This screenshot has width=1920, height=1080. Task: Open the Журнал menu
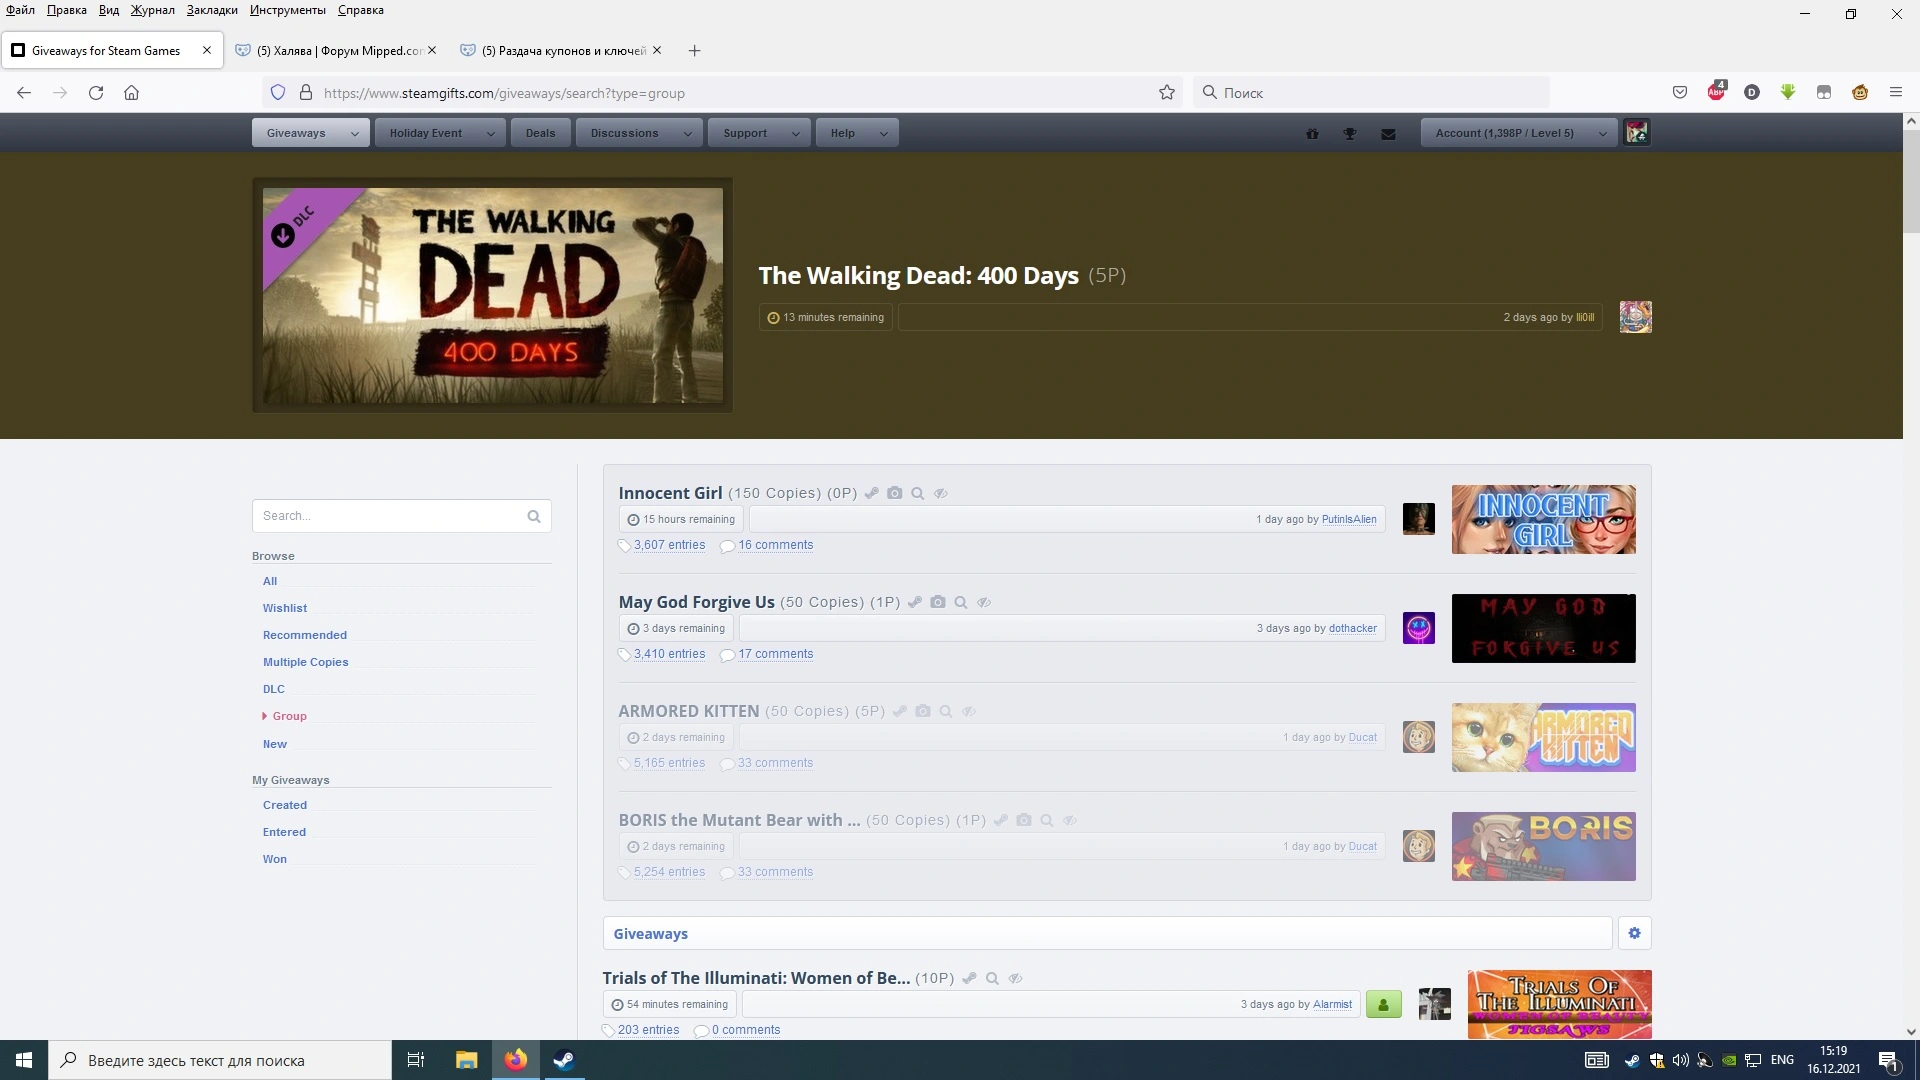click(152, 10)
